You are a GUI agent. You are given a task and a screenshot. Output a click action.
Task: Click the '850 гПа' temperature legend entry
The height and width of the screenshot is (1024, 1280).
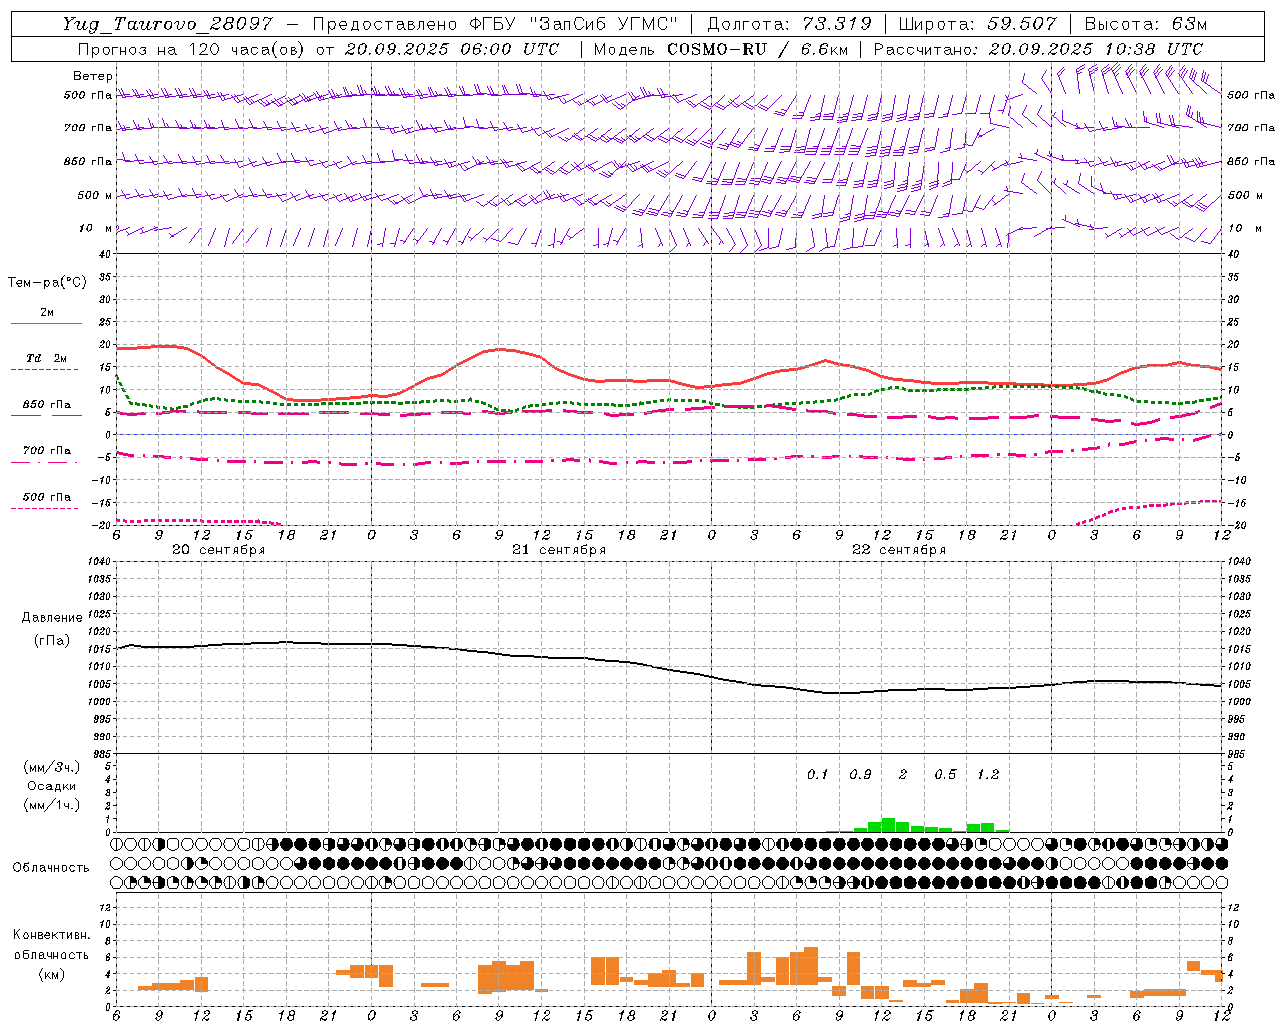[47, 405]
